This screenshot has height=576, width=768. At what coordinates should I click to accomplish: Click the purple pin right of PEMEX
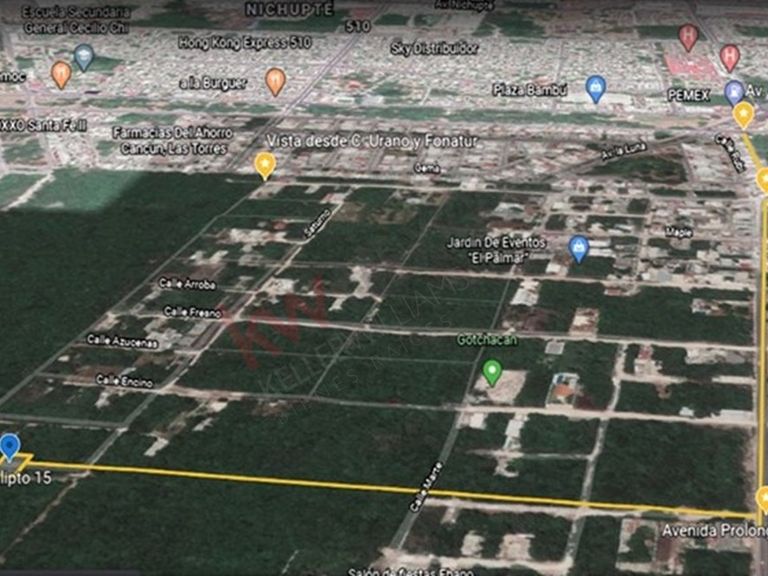[x=734, y=93]
